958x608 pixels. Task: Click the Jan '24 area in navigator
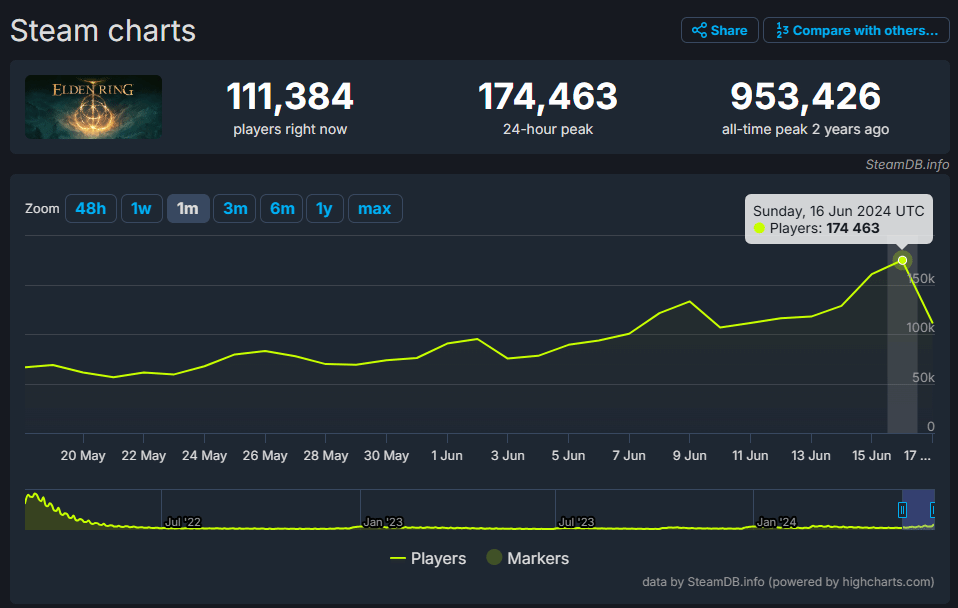[777, 522]
